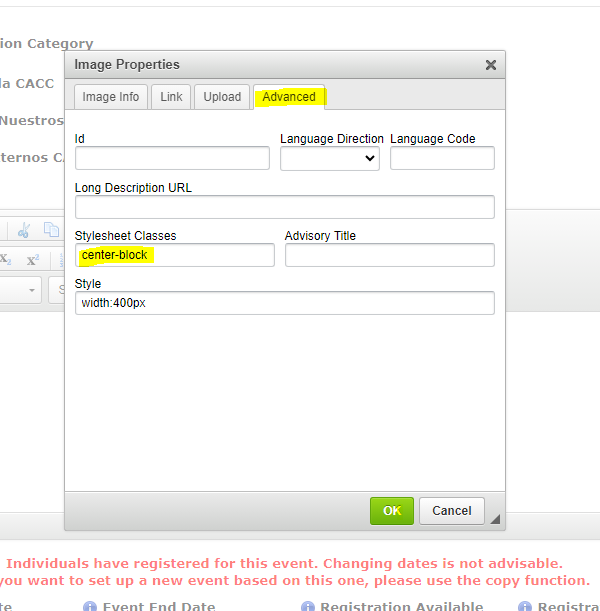The width and height of the screenshot is (600, 611).
Task: Close the Image Properties dialog with X
Action: pyautogui.click(x=490, y=65)
